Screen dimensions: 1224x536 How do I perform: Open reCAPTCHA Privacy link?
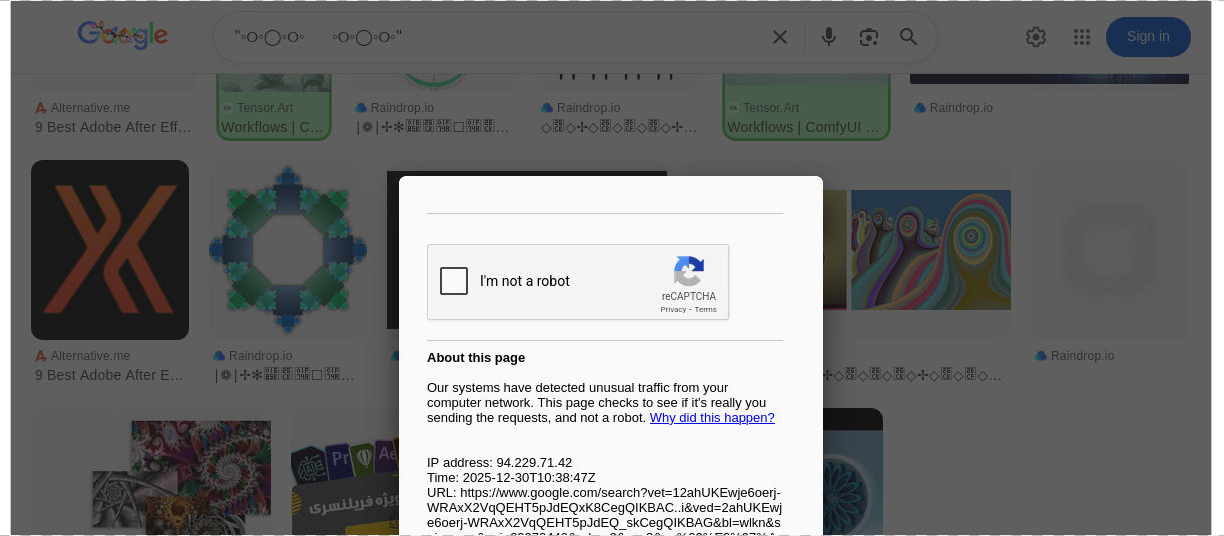click(x=673, y=310)
